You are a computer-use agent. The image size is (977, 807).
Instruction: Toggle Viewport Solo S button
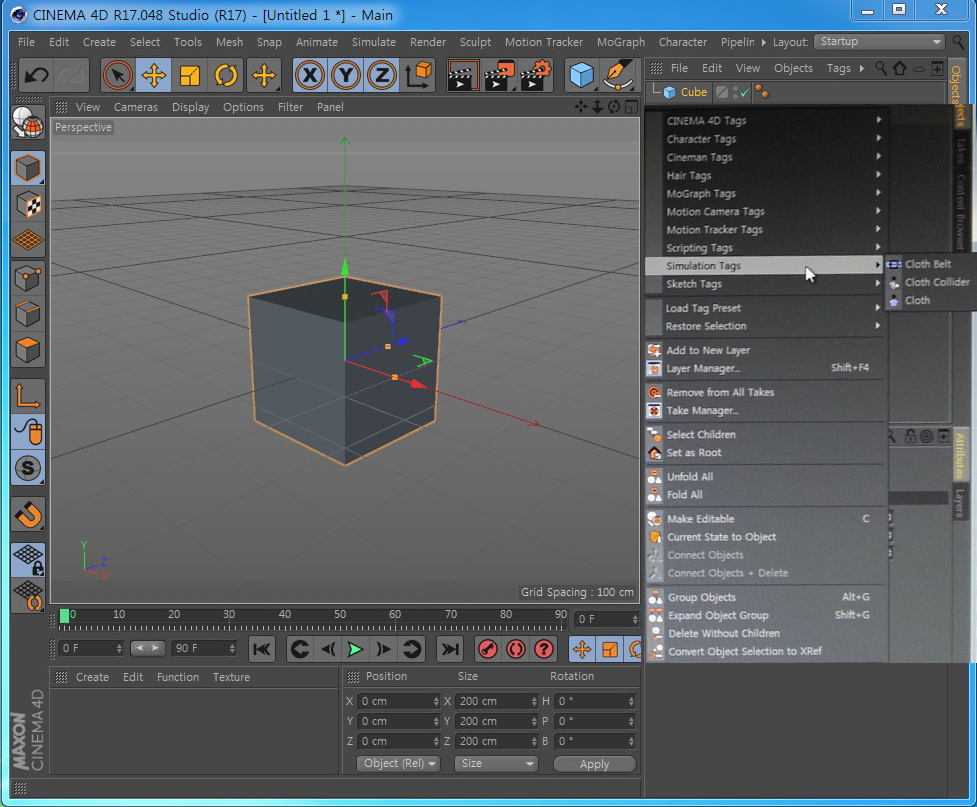tap(27, 467)
